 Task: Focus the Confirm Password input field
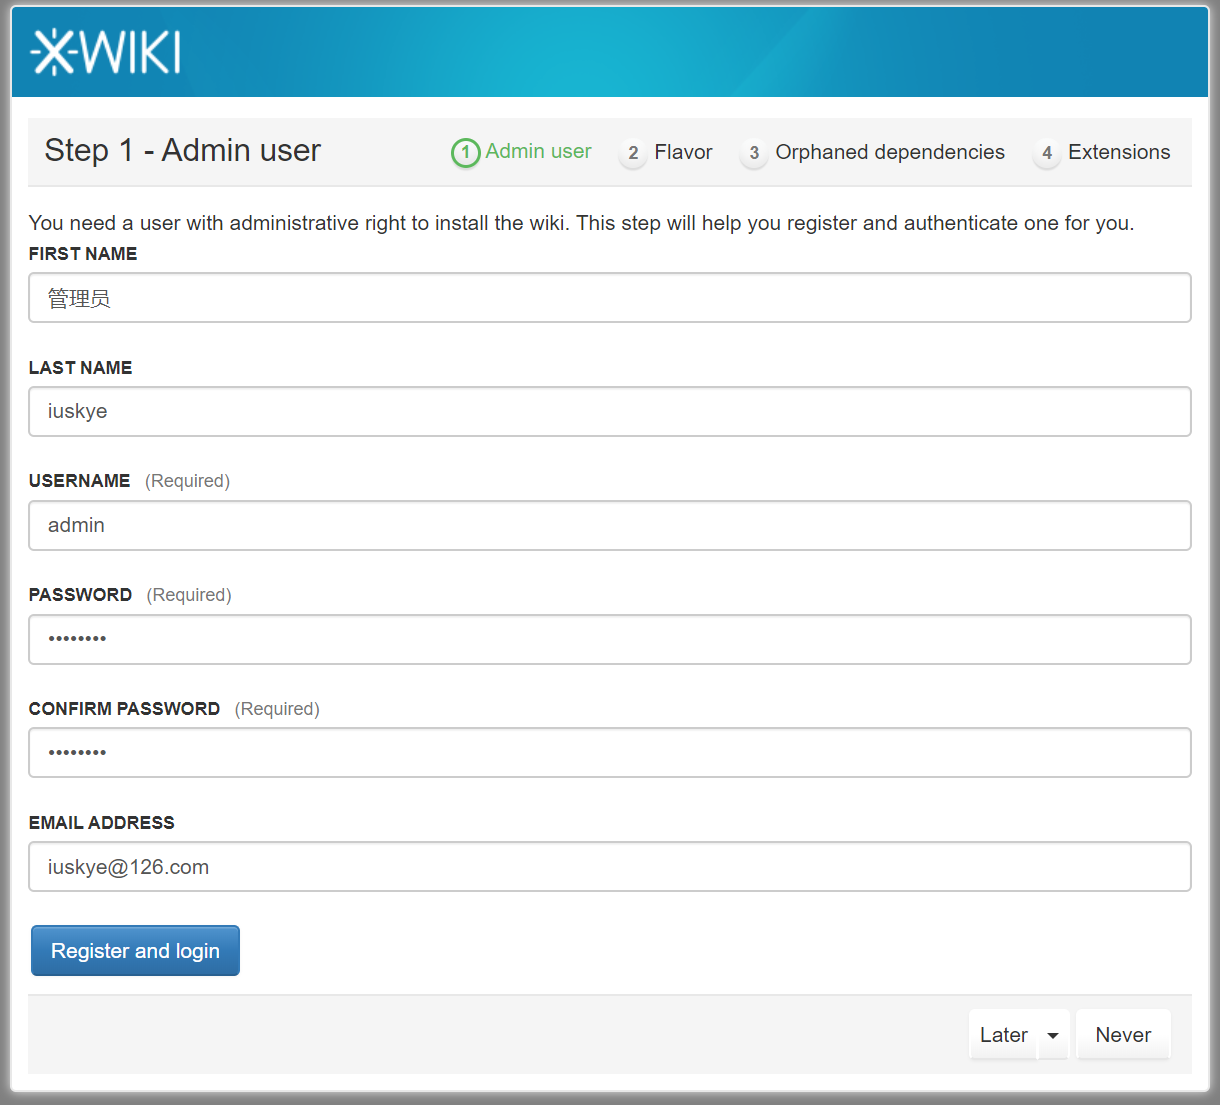(610, 752)
